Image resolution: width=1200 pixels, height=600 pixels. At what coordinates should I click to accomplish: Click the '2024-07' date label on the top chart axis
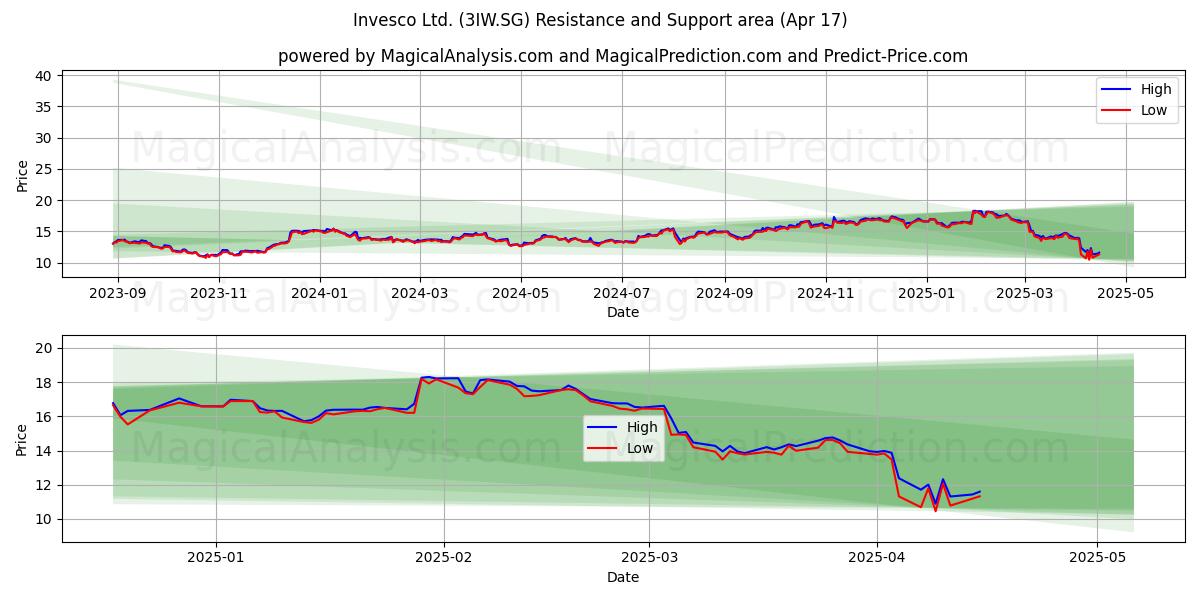pos(622,294)
